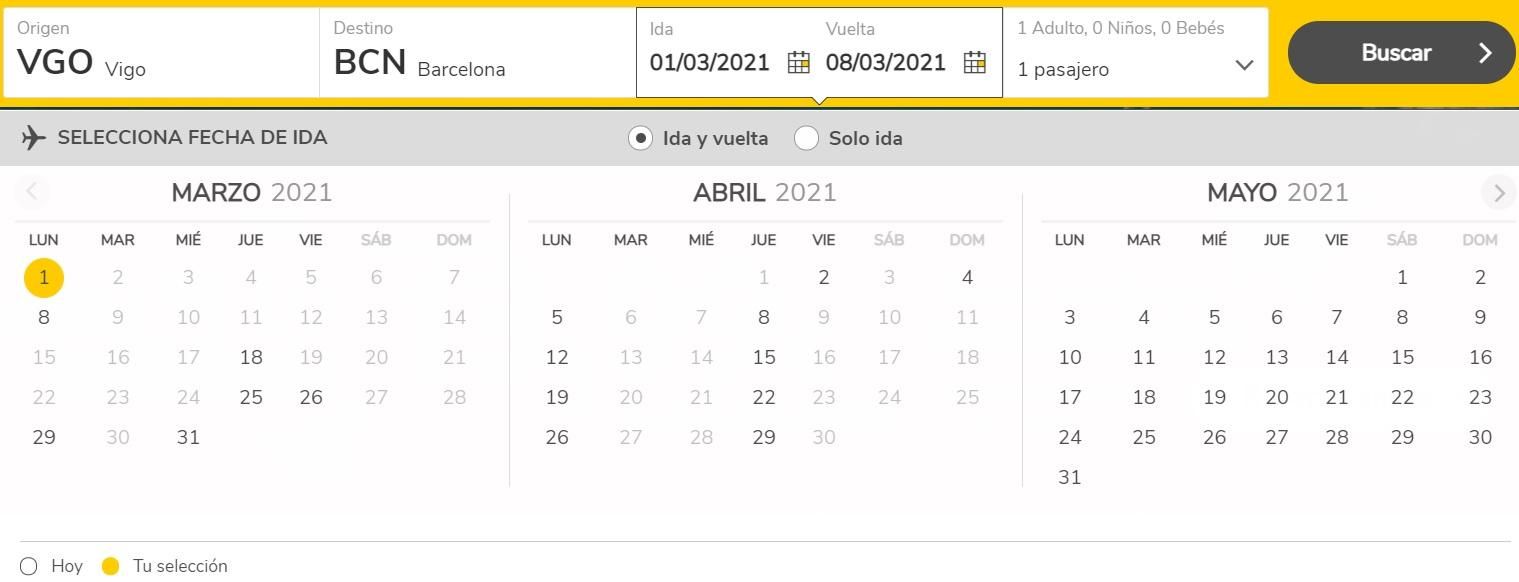Click the arrow icon on Buscar button
This screenshot has width=1519, height=582.
click(1485, 53)
